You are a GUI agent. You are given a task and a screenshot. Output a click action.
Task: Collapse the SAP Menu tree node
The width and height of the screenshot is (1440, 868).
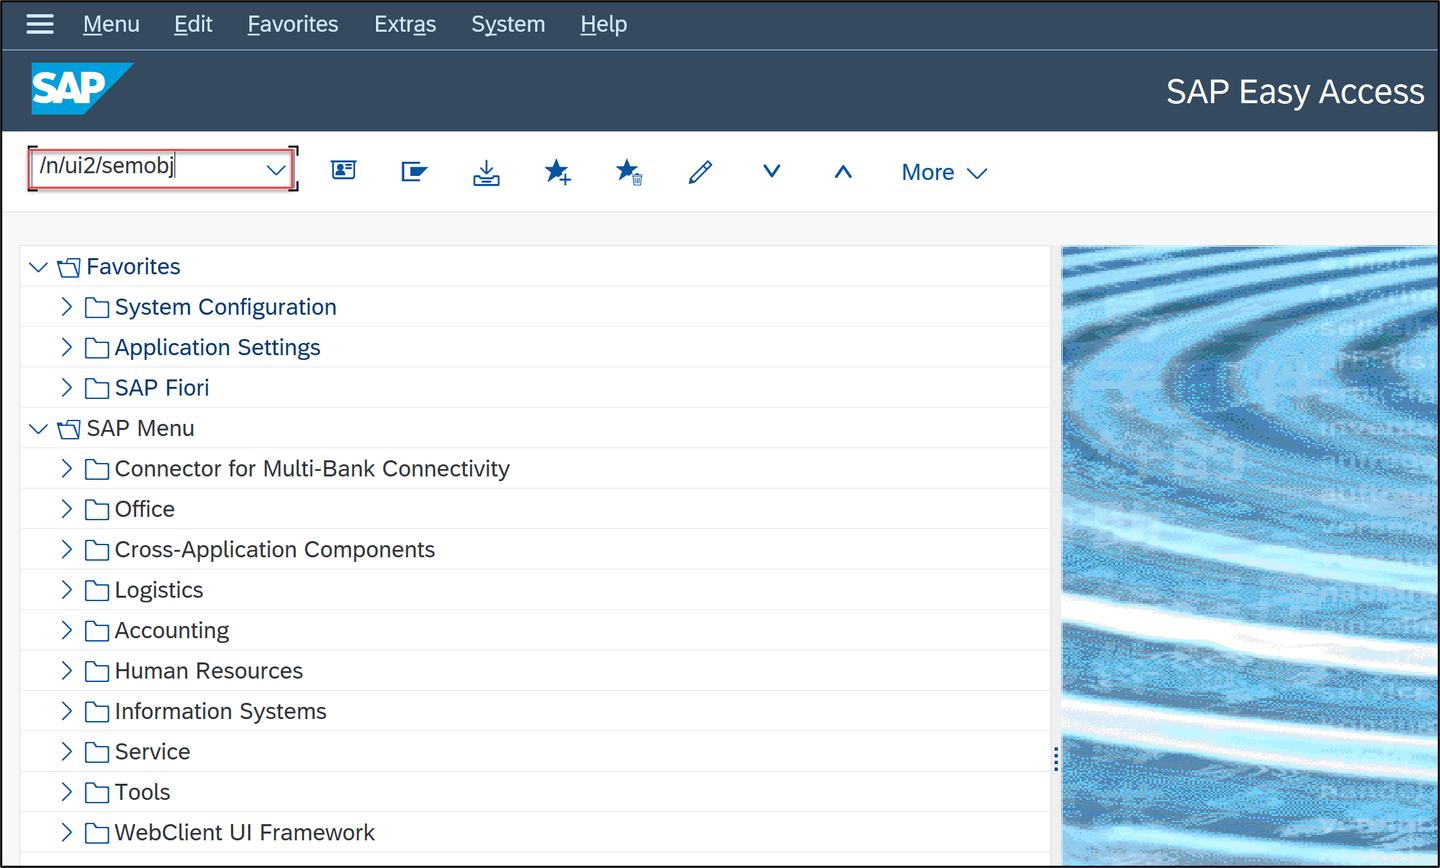click(39, 429)
